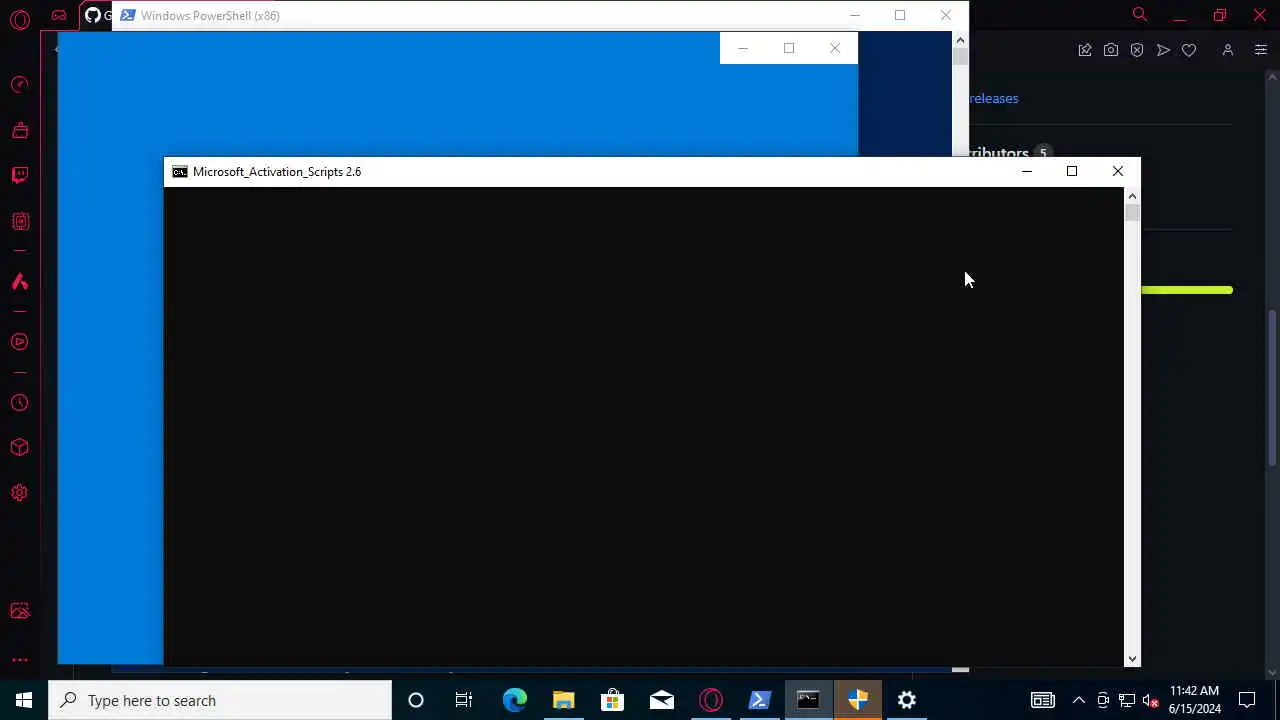1280x720 pixels.
Task: Close the inner white-titled window inside PowerShell
Action: [x=835, y=48]
